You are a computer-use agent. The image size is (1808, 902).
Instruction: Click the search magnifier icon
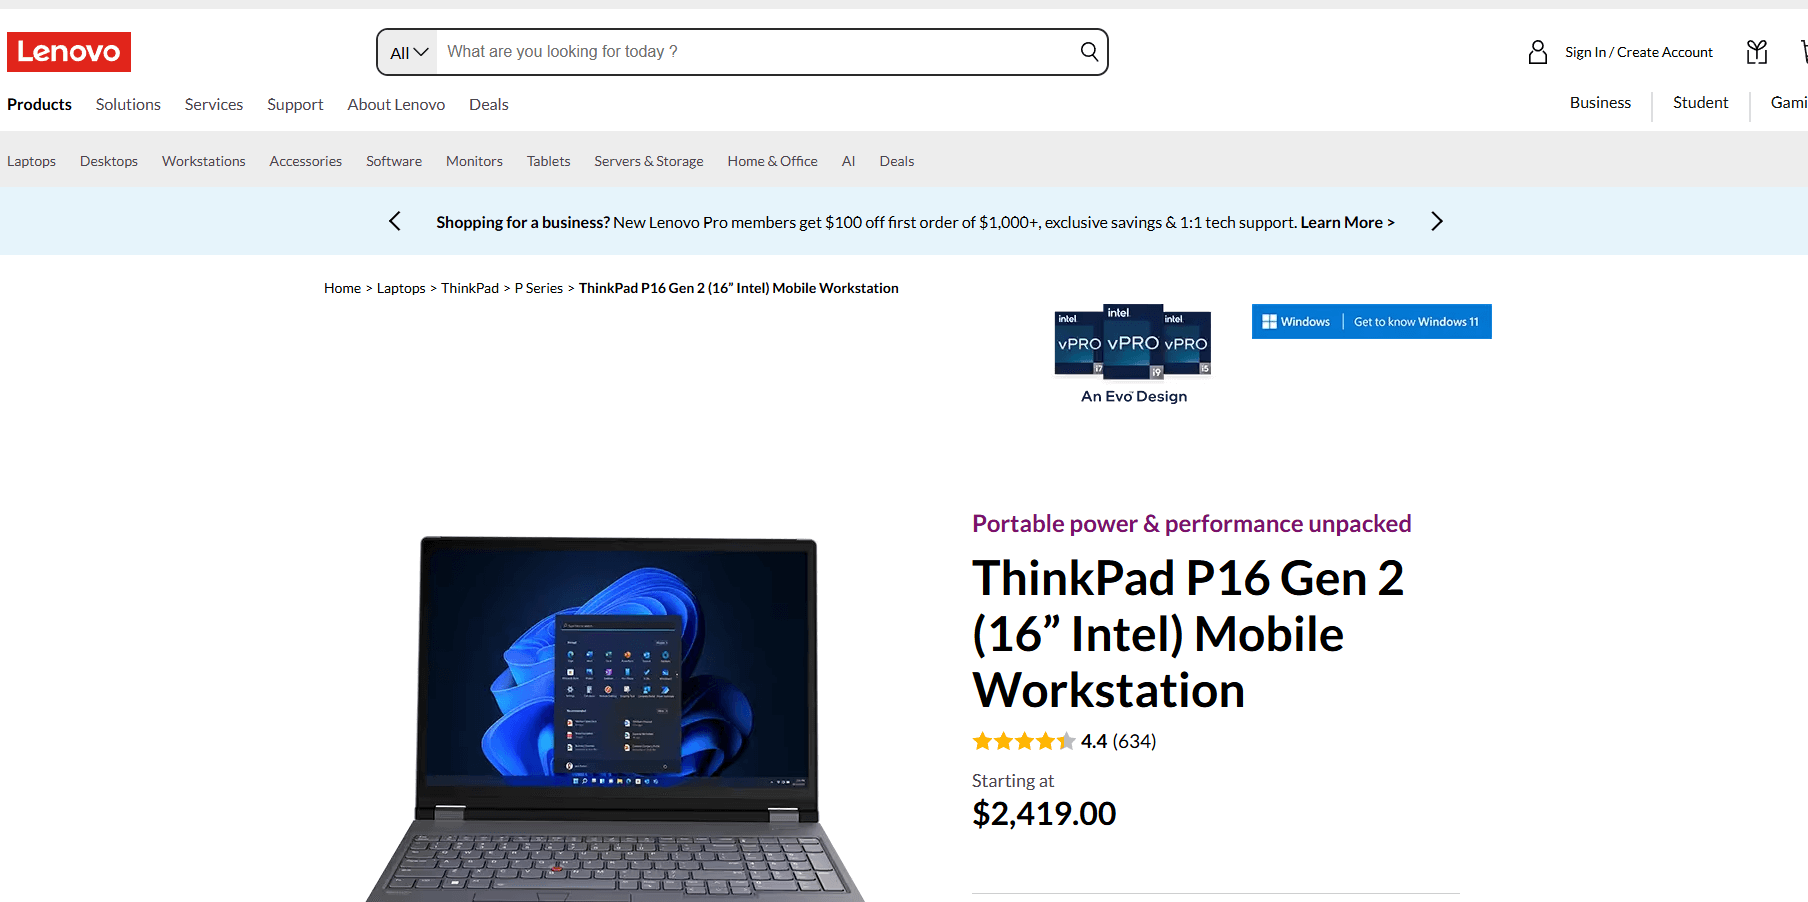pos(1089,52)
